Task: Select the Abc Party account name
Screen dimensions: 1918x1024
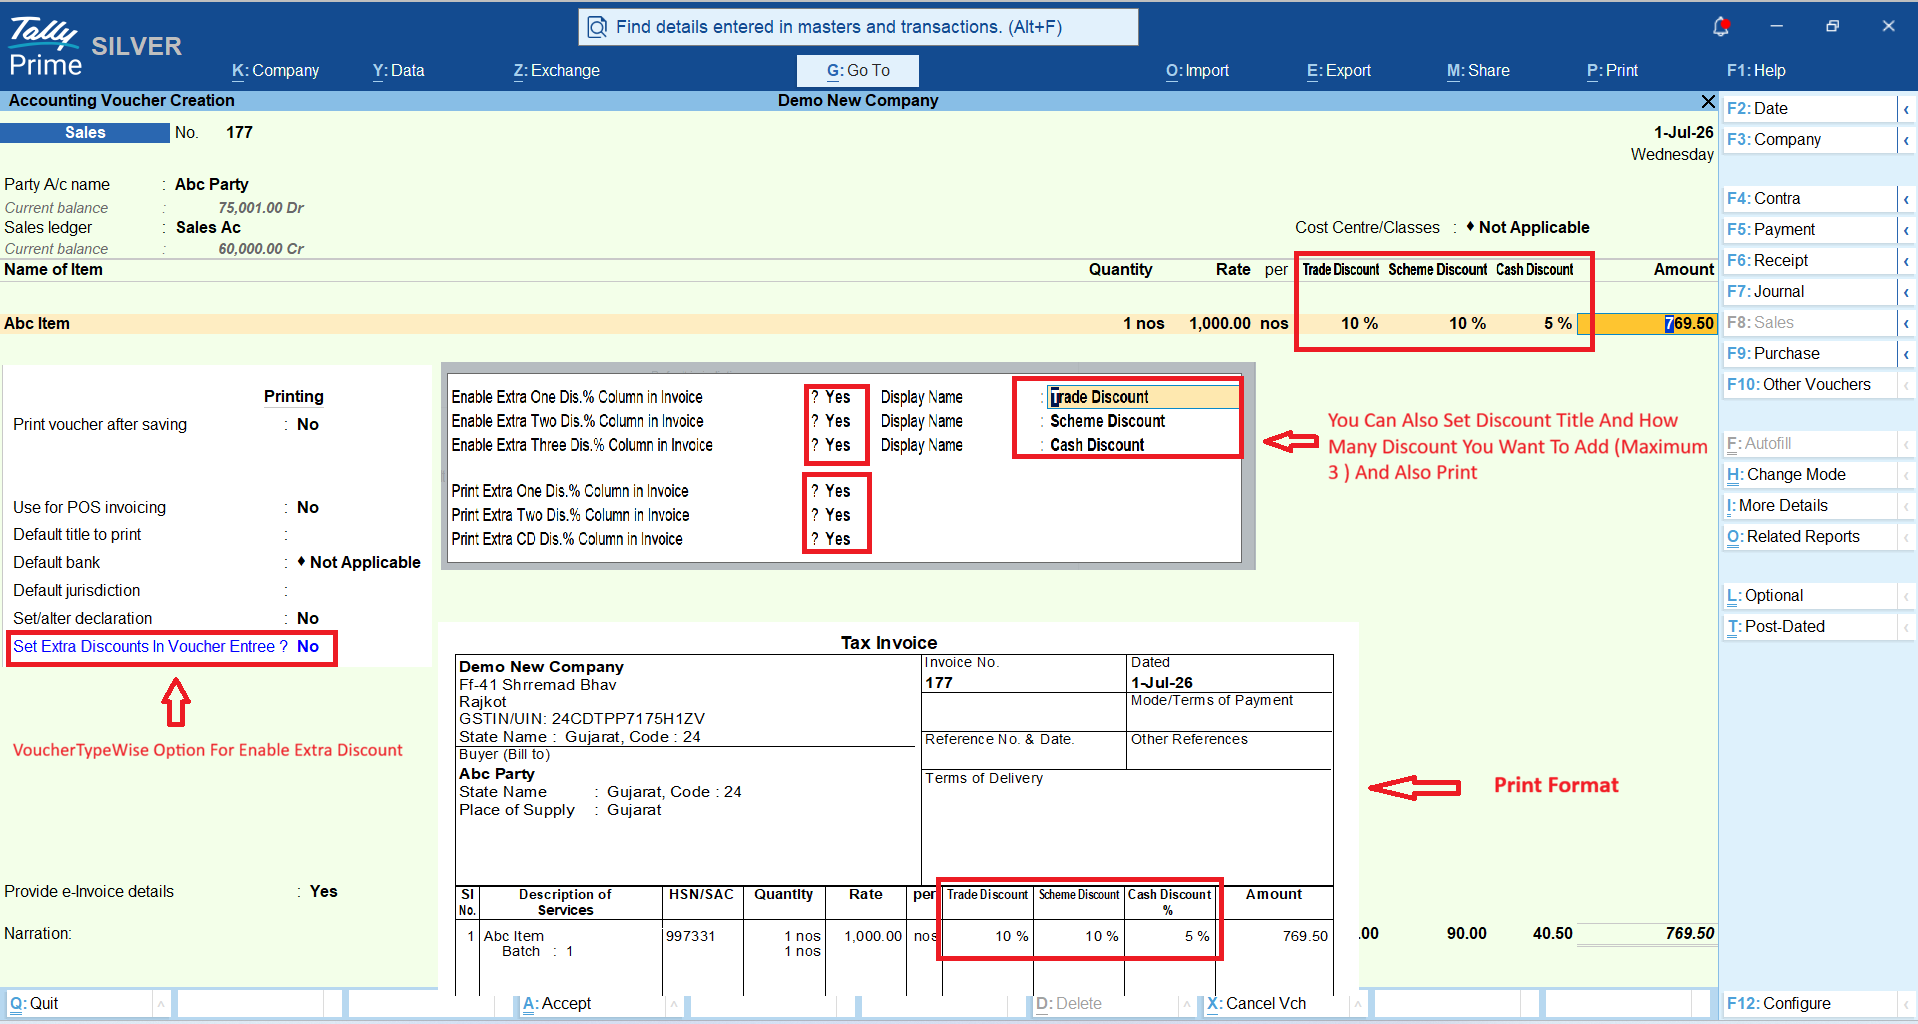Action: click(x=212, y=184)
